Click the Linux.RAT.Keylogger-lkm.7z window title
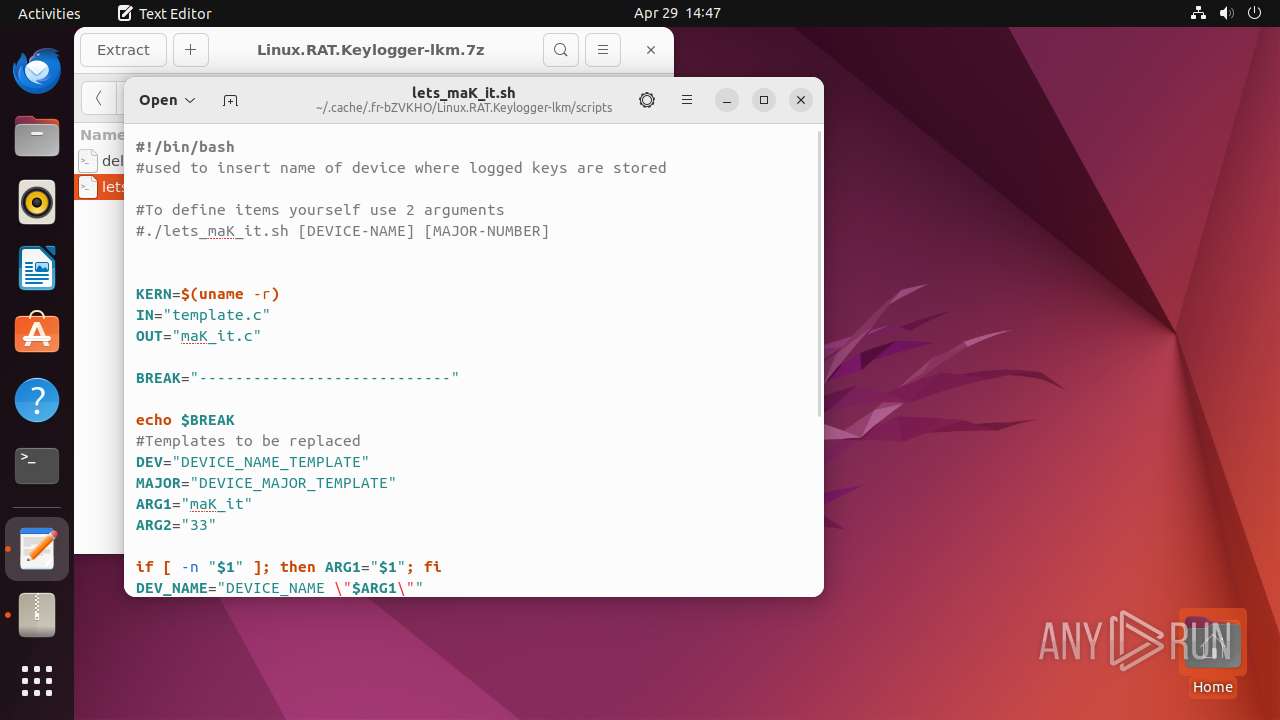 [x=371, y=50]
